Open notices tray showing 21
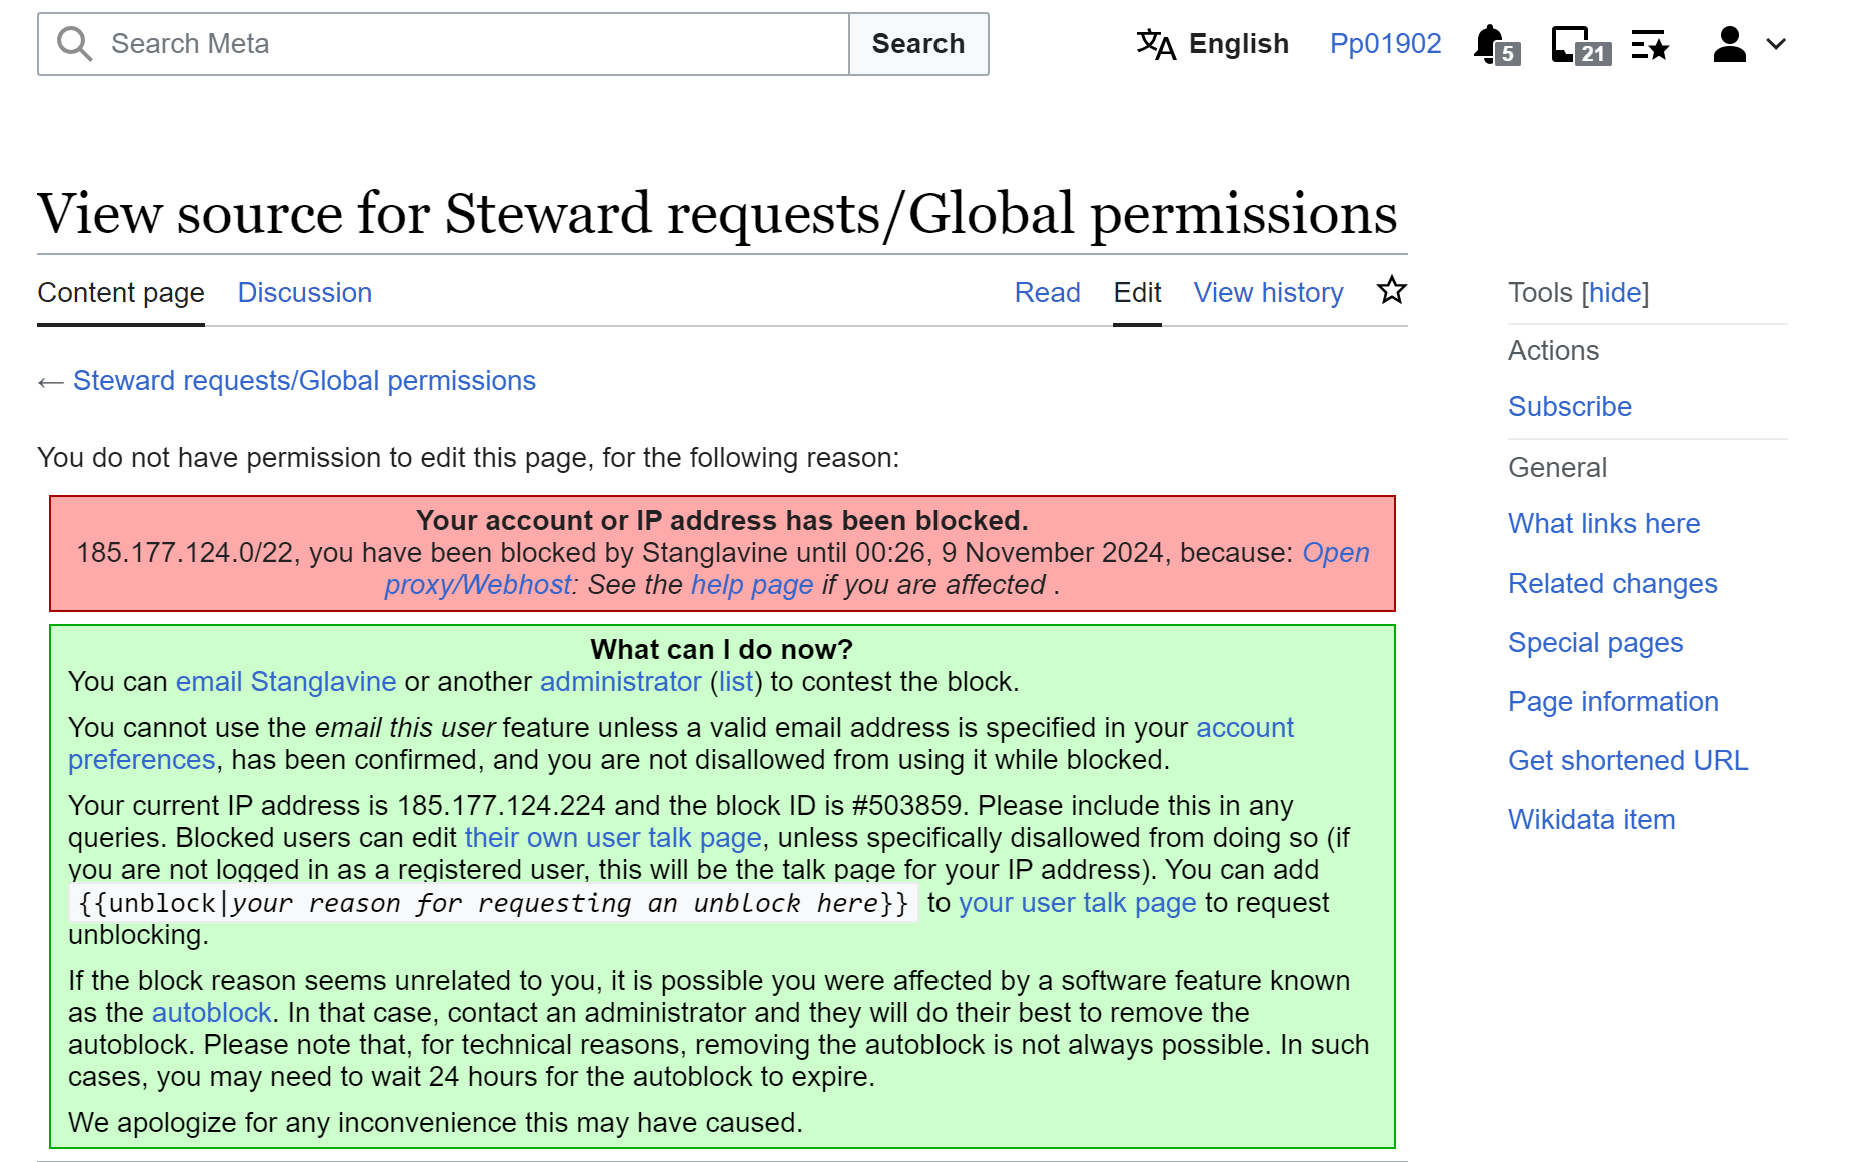The width and height of the screenshot is (1870, 1162). click(x=1581, y=45)
